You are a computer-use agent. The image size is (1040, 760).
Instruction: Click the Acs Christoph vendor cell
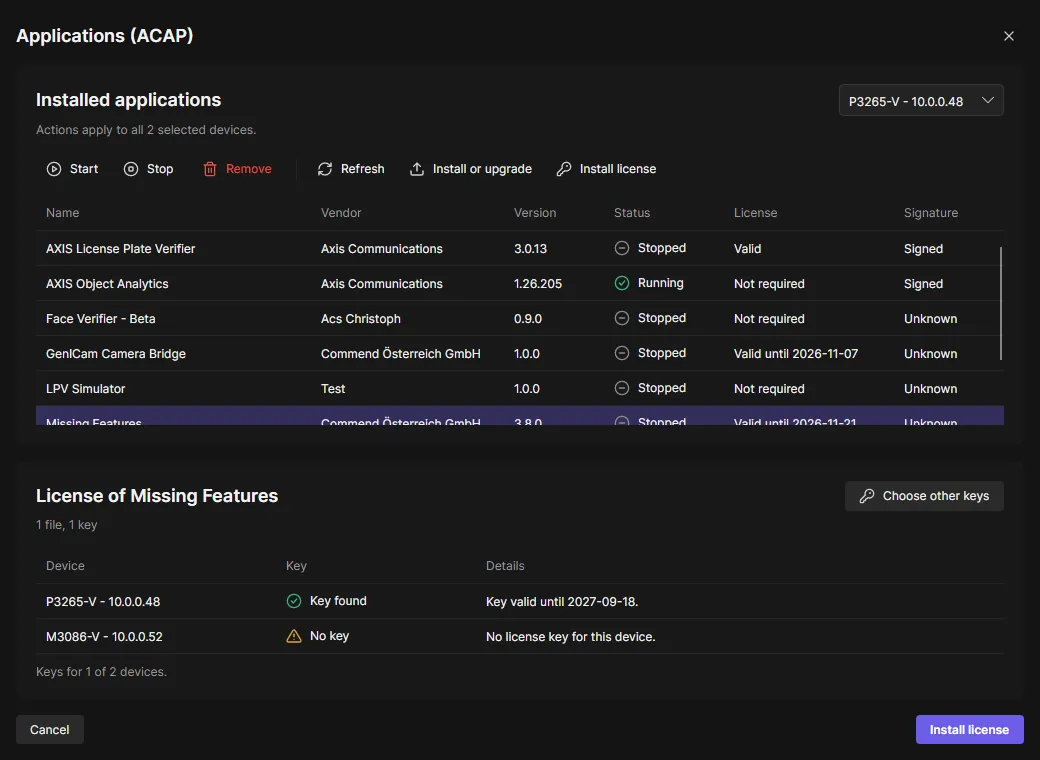point(361,319)
